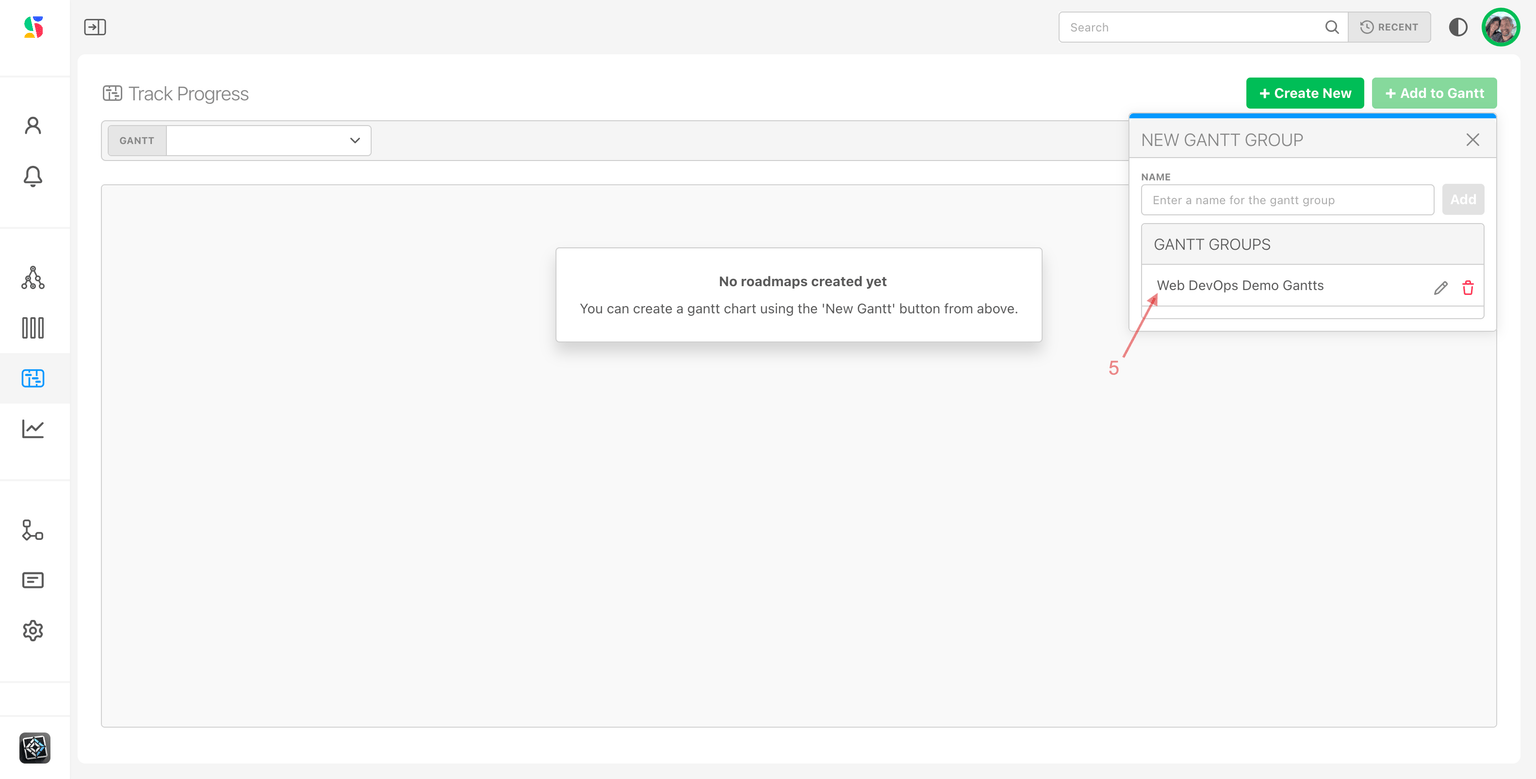Image resolution: width=1536 pixels, height=779 pixels.
Task: Edit Web DevOps Demo Gantts with the pencil icon
Action: click(x=1440, y=288)
